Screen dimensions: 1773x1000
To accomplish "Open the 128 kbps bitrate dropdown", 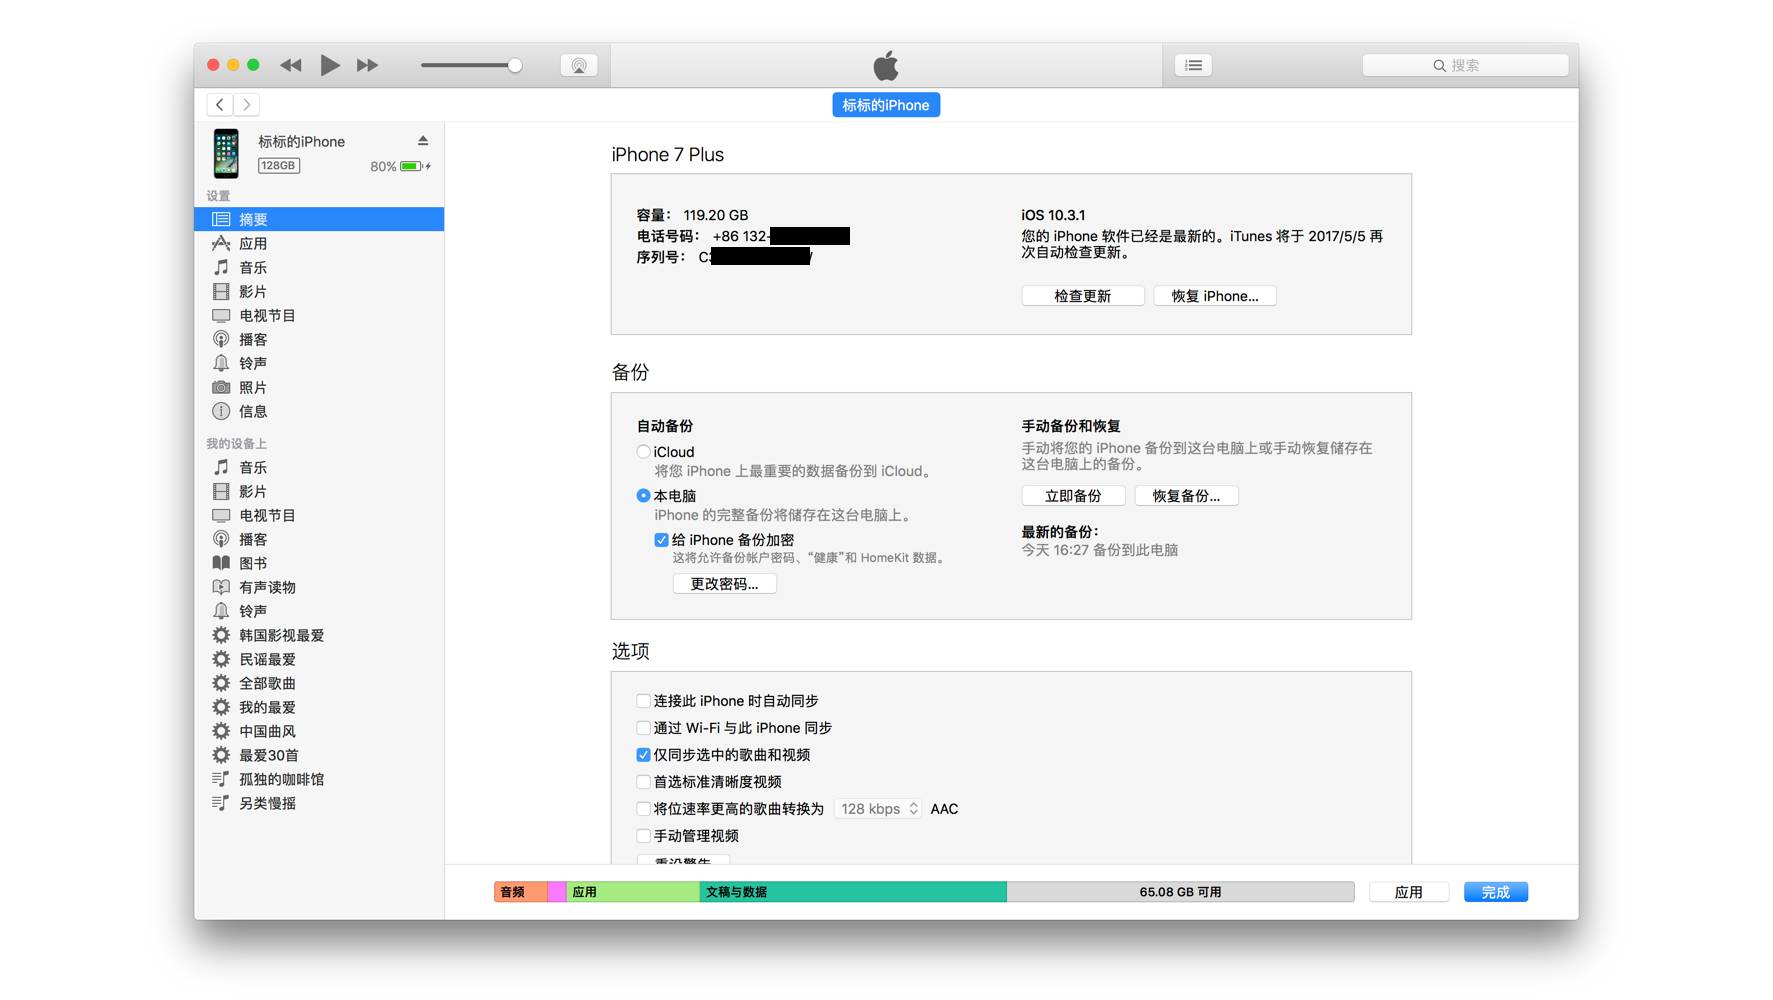I will pyautogui.click(x=878, y=809).
